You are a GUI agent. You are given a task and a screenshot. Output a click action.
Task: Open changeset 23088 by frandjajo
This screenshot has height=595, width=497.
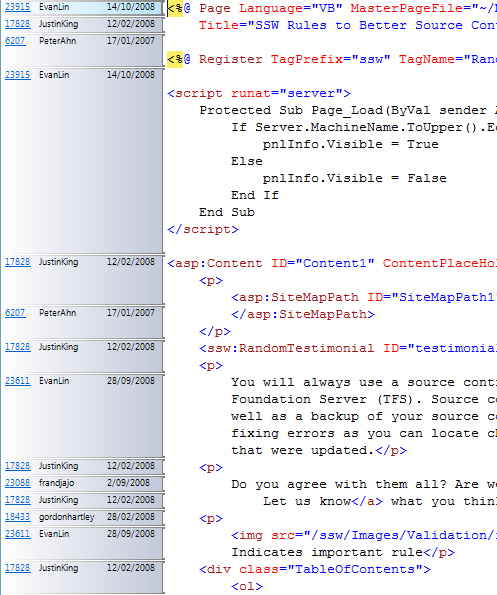coord(17,483)
